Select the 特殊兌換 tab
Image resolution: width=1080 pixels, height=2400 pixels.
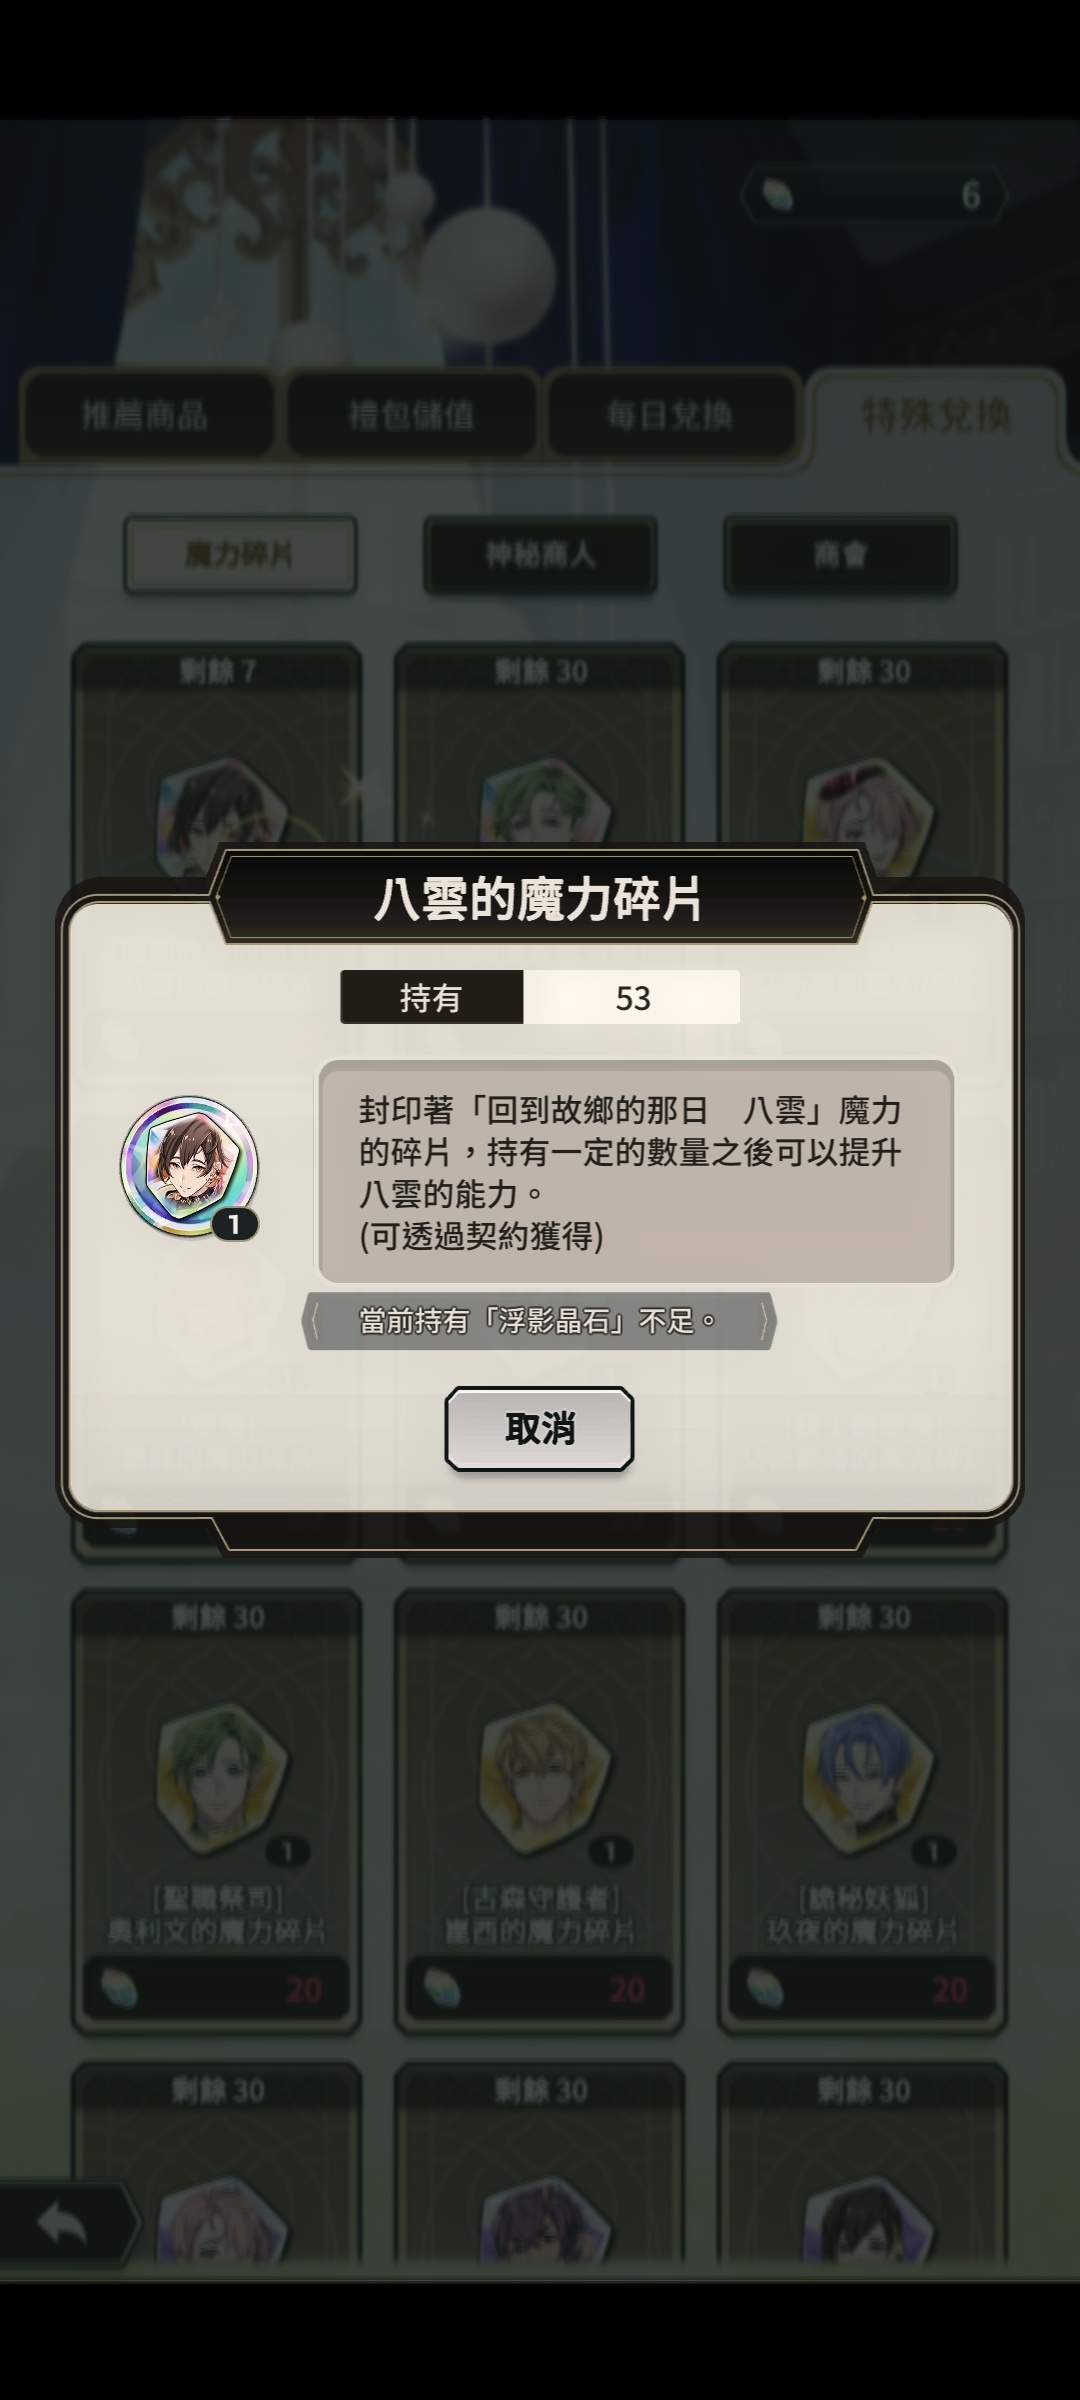936,414
